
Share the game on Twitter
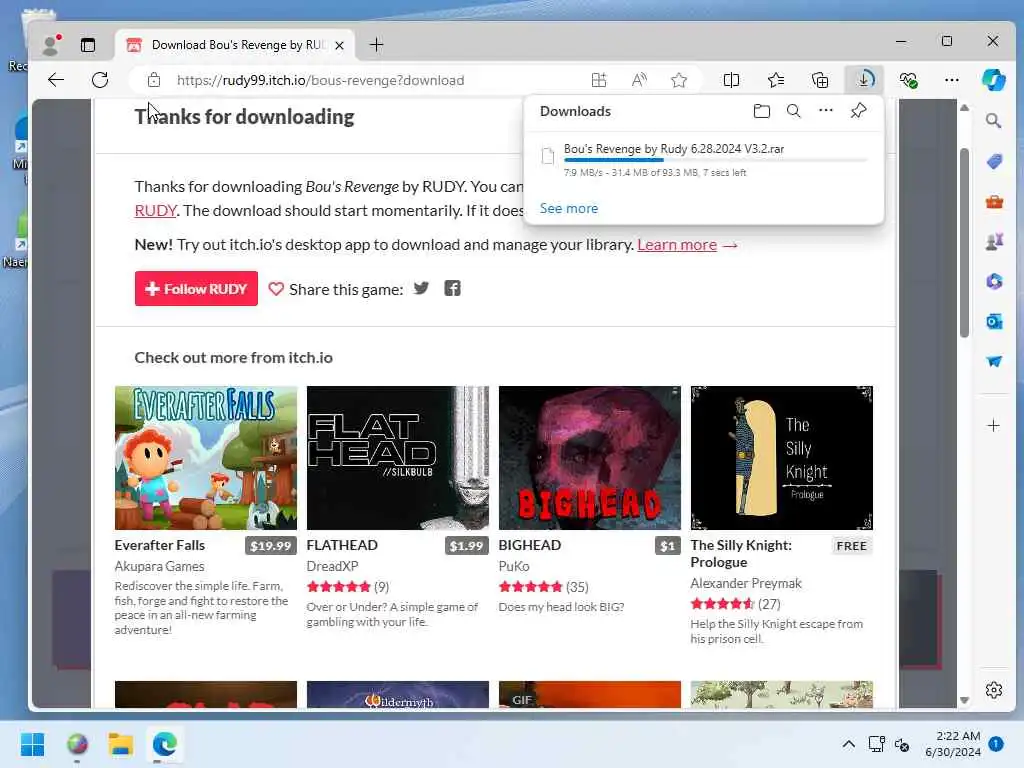(421, 288)
